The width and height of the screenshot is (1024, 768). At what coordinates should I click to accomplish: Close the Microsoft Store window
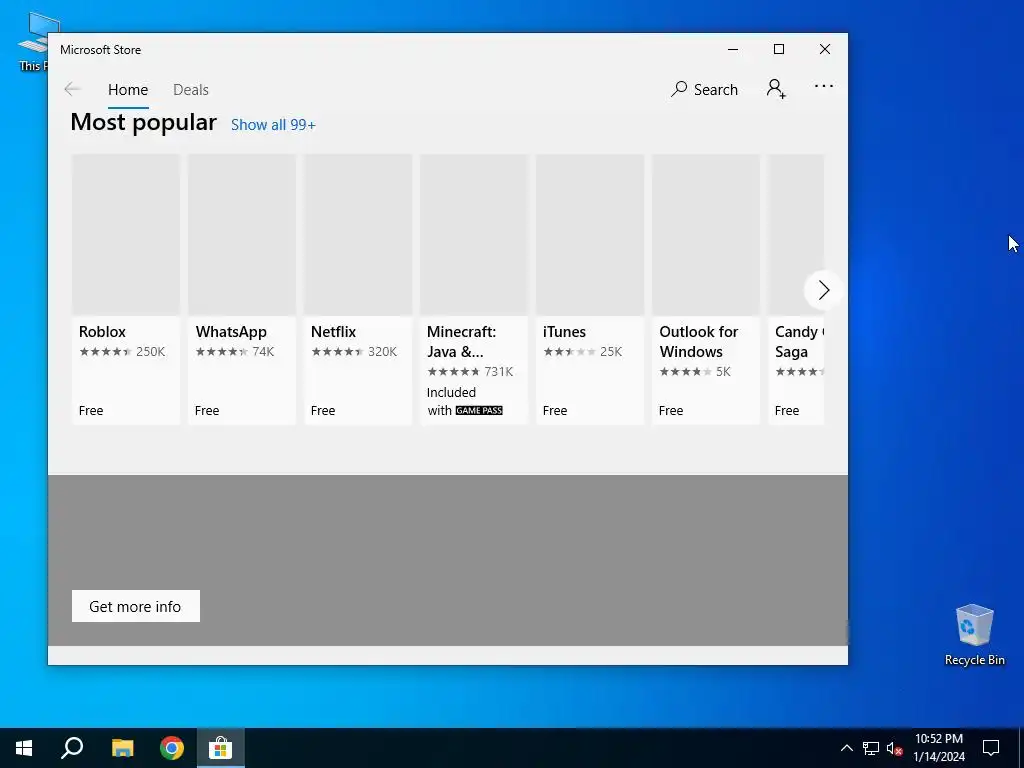(x=825, y=50)
